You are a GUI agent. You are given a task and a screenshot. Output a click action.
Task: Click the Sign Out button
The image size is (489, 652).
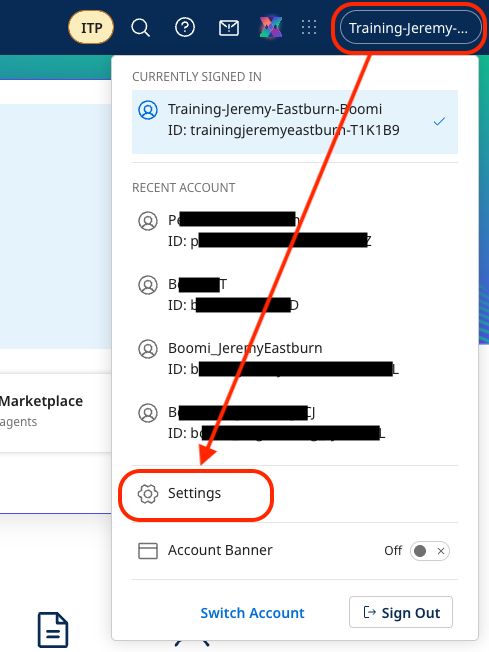pyautogui.click(x=401, y=612)
